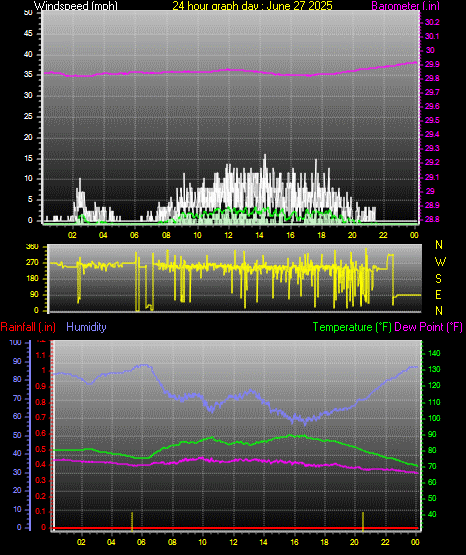Click barometer scale value 29.9
Screen dimensions: 466x555
tap(432, 64)
